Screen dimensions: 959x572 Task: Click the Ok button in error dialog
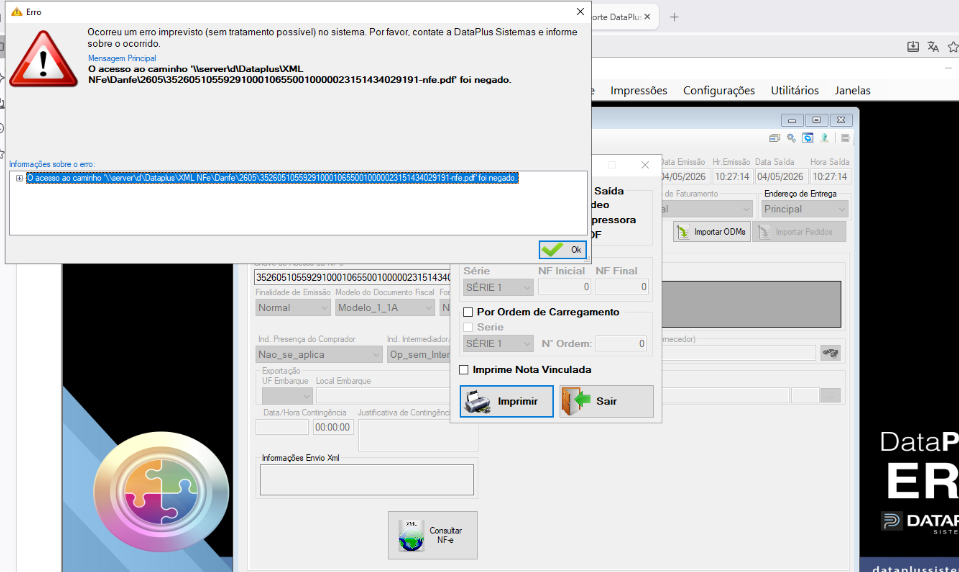pyautogui.click(x=563, y=250)
